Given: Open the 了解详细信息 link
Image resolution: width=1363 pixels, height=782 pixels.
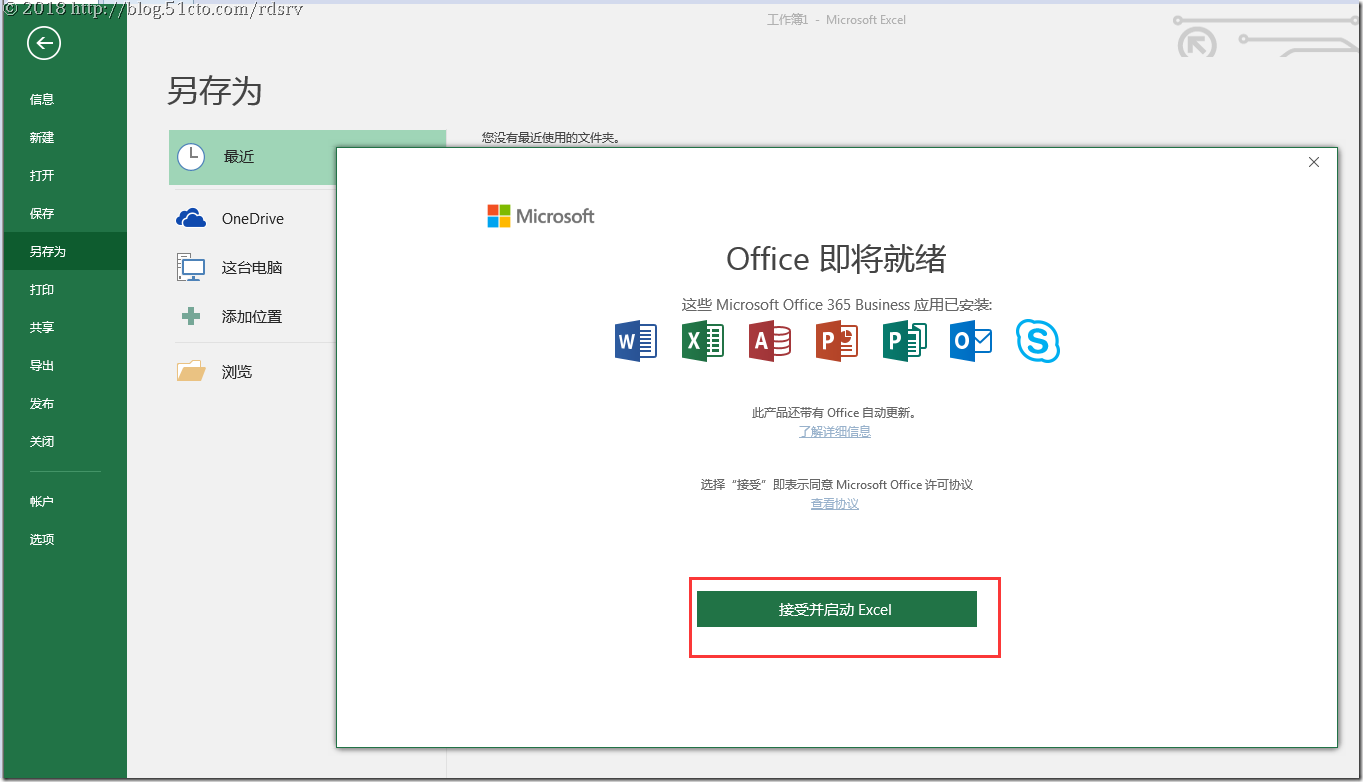Looking at the screenshot, I should coord(834,432).
